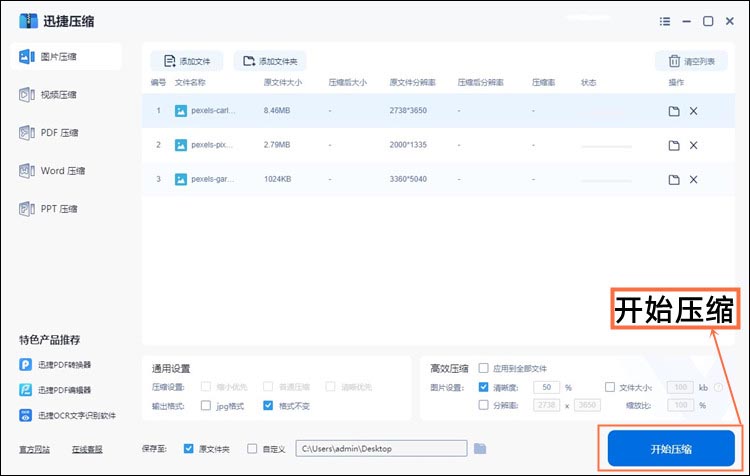Open the 在线客服 link
Viewport: 750px width, 476px height.
pos(87,449)
